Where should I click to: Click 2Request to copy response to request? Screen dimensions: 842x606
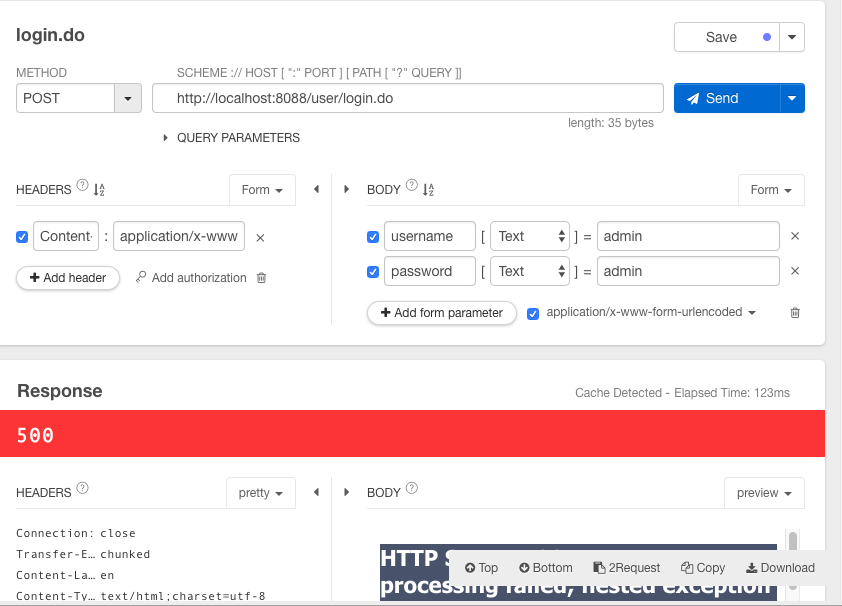click(x=627, y=567)
